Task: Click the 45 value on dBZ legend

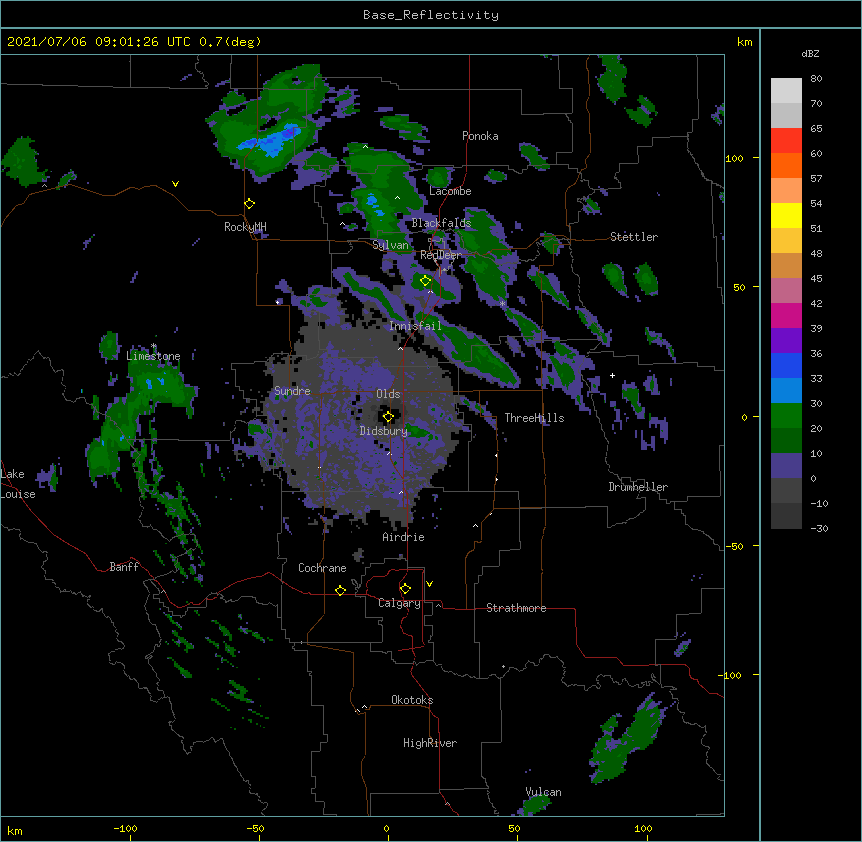Action: [816, 279]
